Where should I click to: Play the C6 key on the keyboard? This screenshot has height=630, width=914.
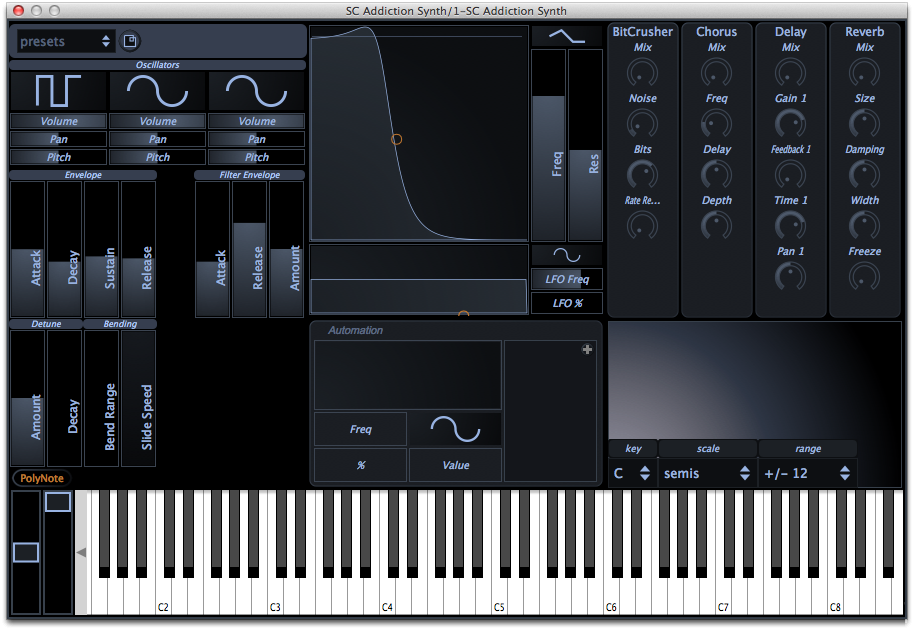pyautogui.click(x=610, y=594)
